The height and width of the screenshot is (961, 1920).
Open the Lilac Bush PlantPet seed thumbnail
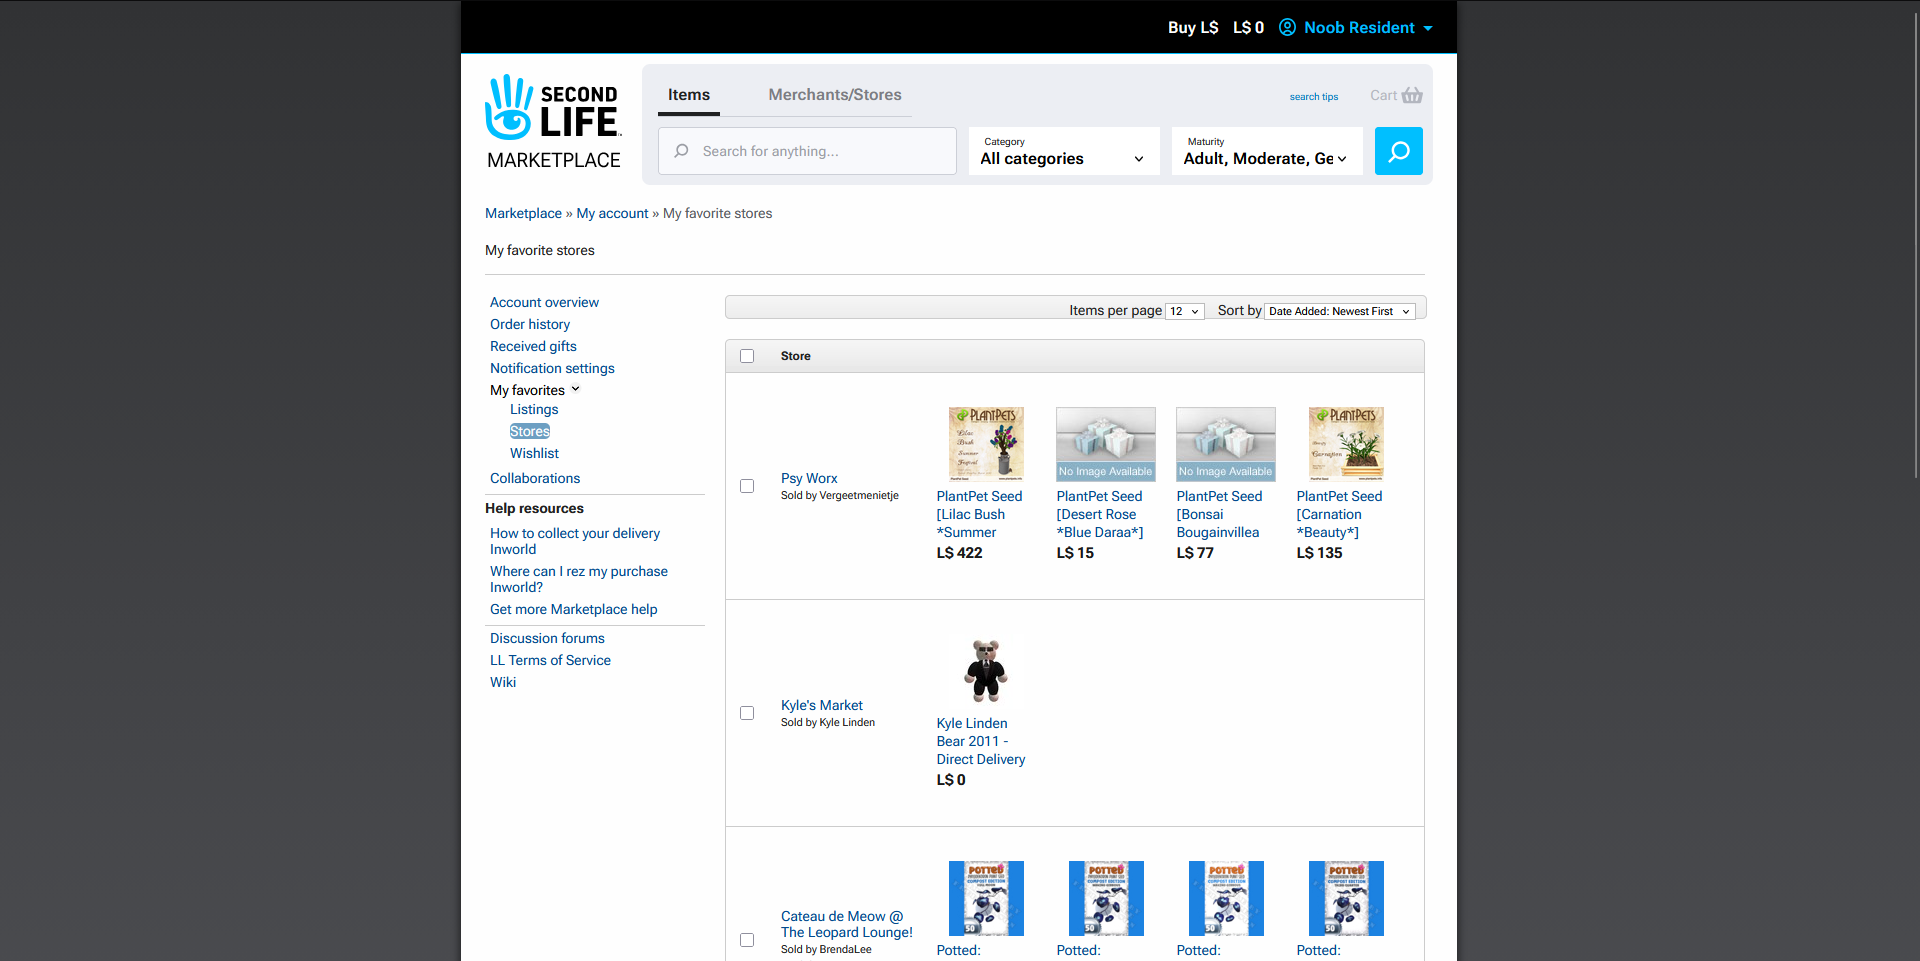pos(985,444)
